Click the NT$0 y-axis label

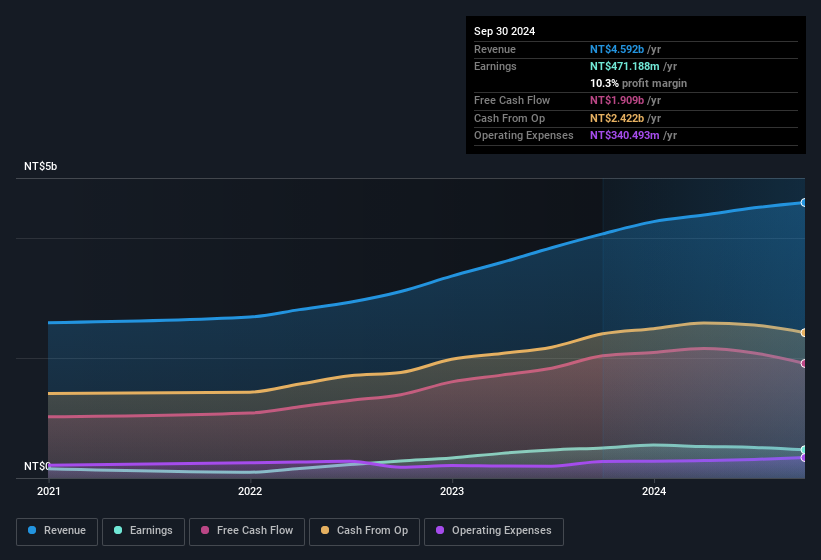[x=37, y=466]
